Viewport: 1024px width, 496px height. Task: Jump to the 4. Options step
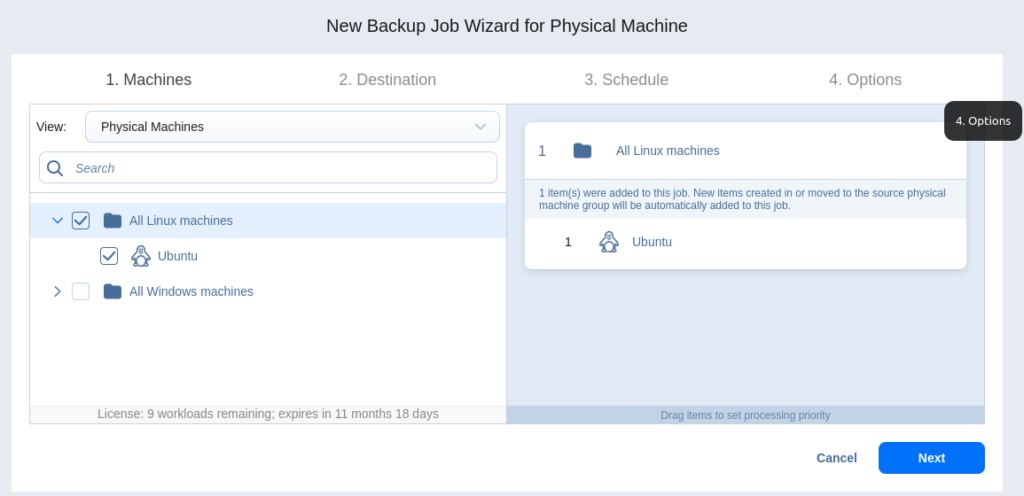click(864, 80)
